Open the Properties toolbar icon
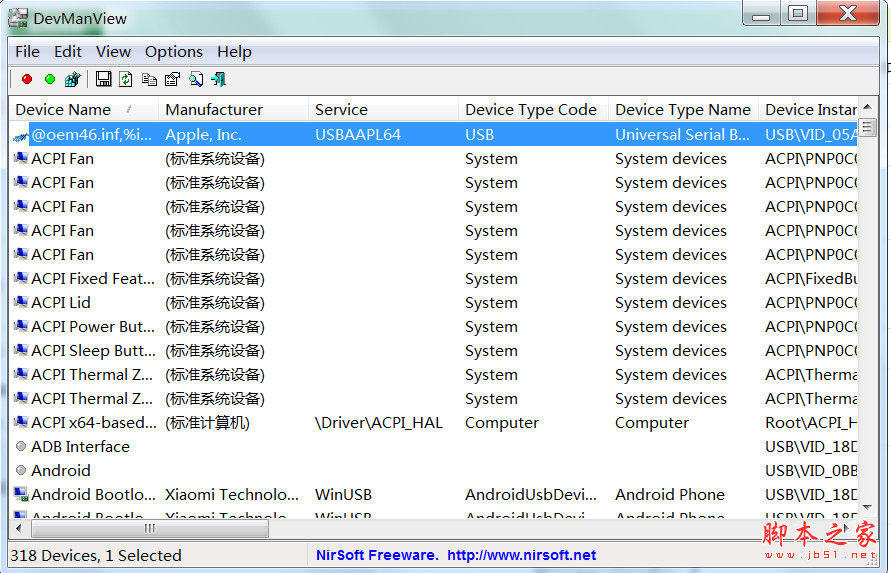Viewport: 891px width, 573px height. pos(172,79)
